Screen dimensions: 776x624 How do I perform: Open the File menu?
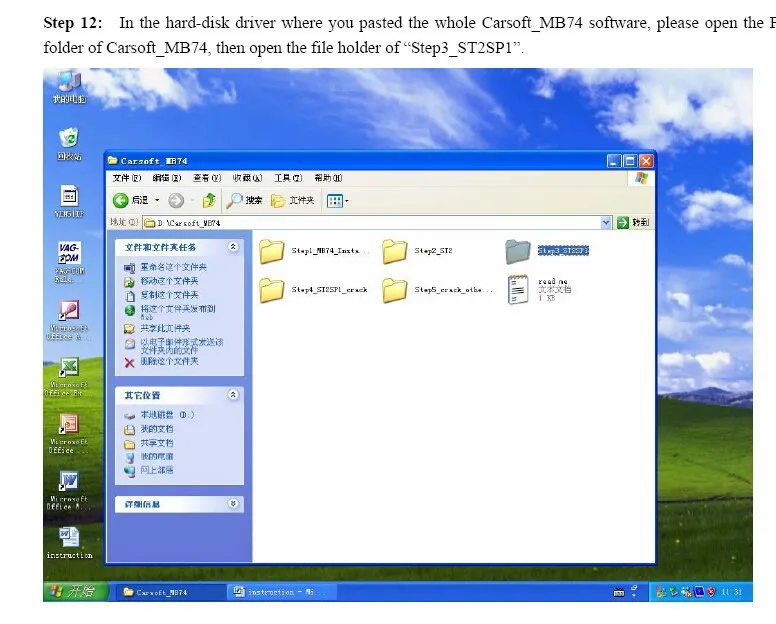tap(127, 178)
